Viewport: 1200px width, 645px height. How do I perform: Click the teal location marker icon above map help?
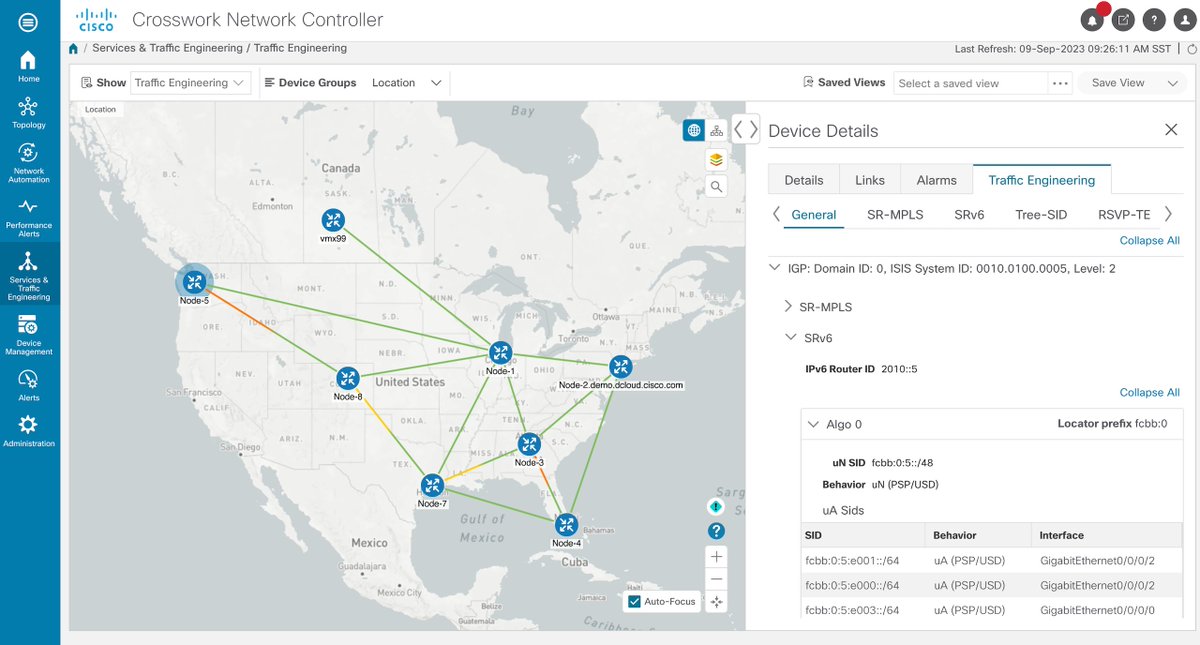716,507
